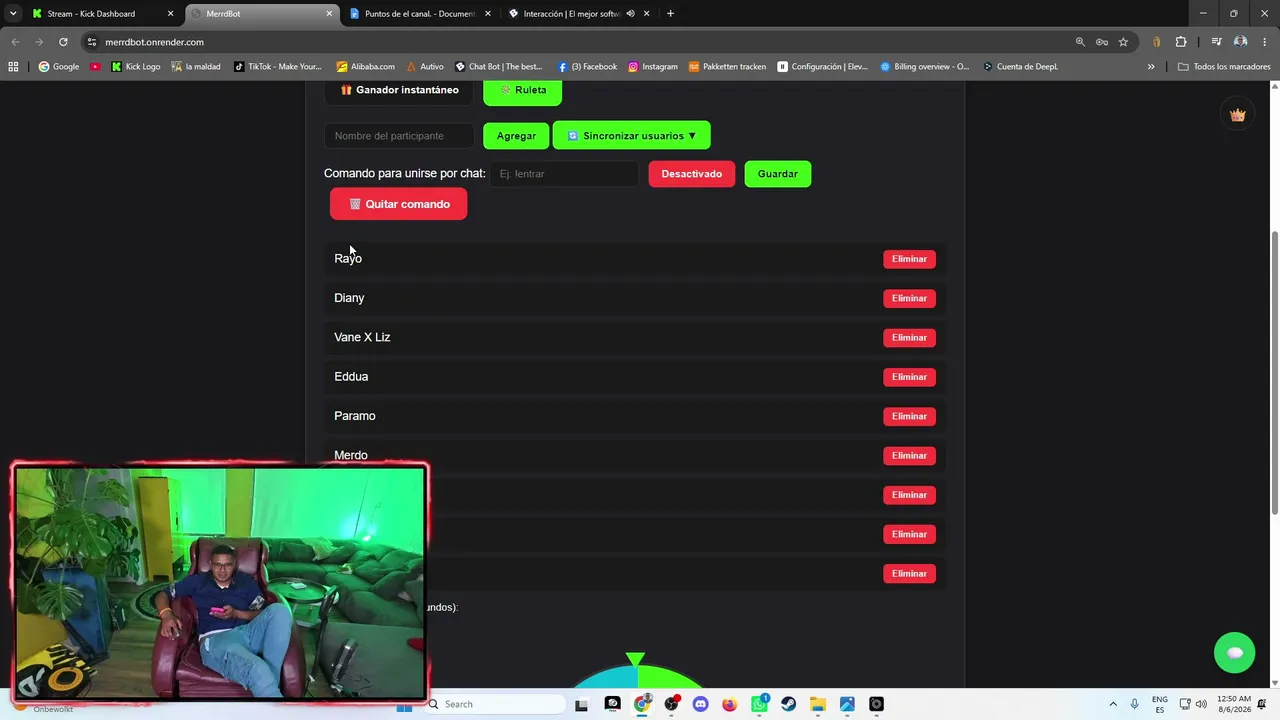This screenshot has height=720, width=1280.
Task: Toggle the Desactivado command switch
Action: [x=691, y=174]
